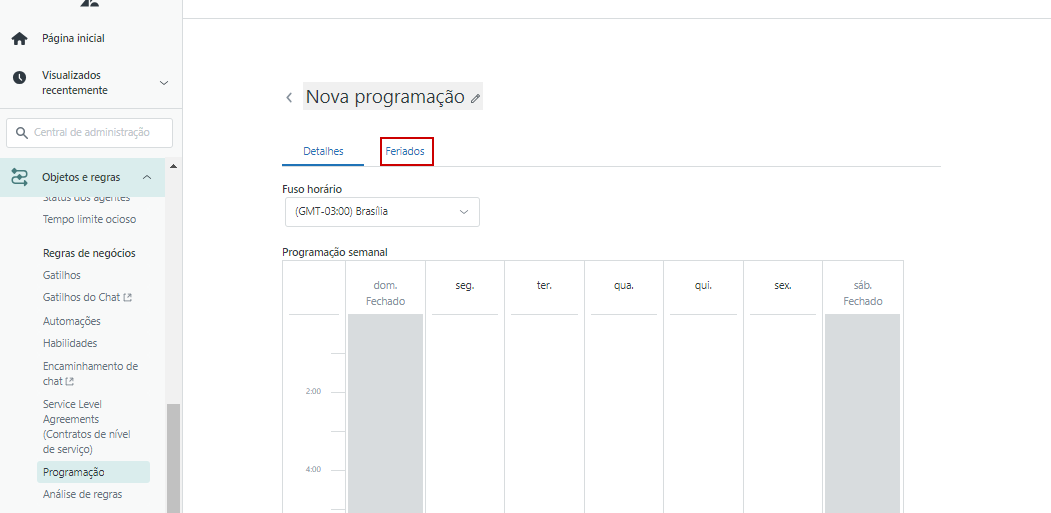
Task: Click the sidebar vertical scrollbar thumb
Action: [173, 455]
